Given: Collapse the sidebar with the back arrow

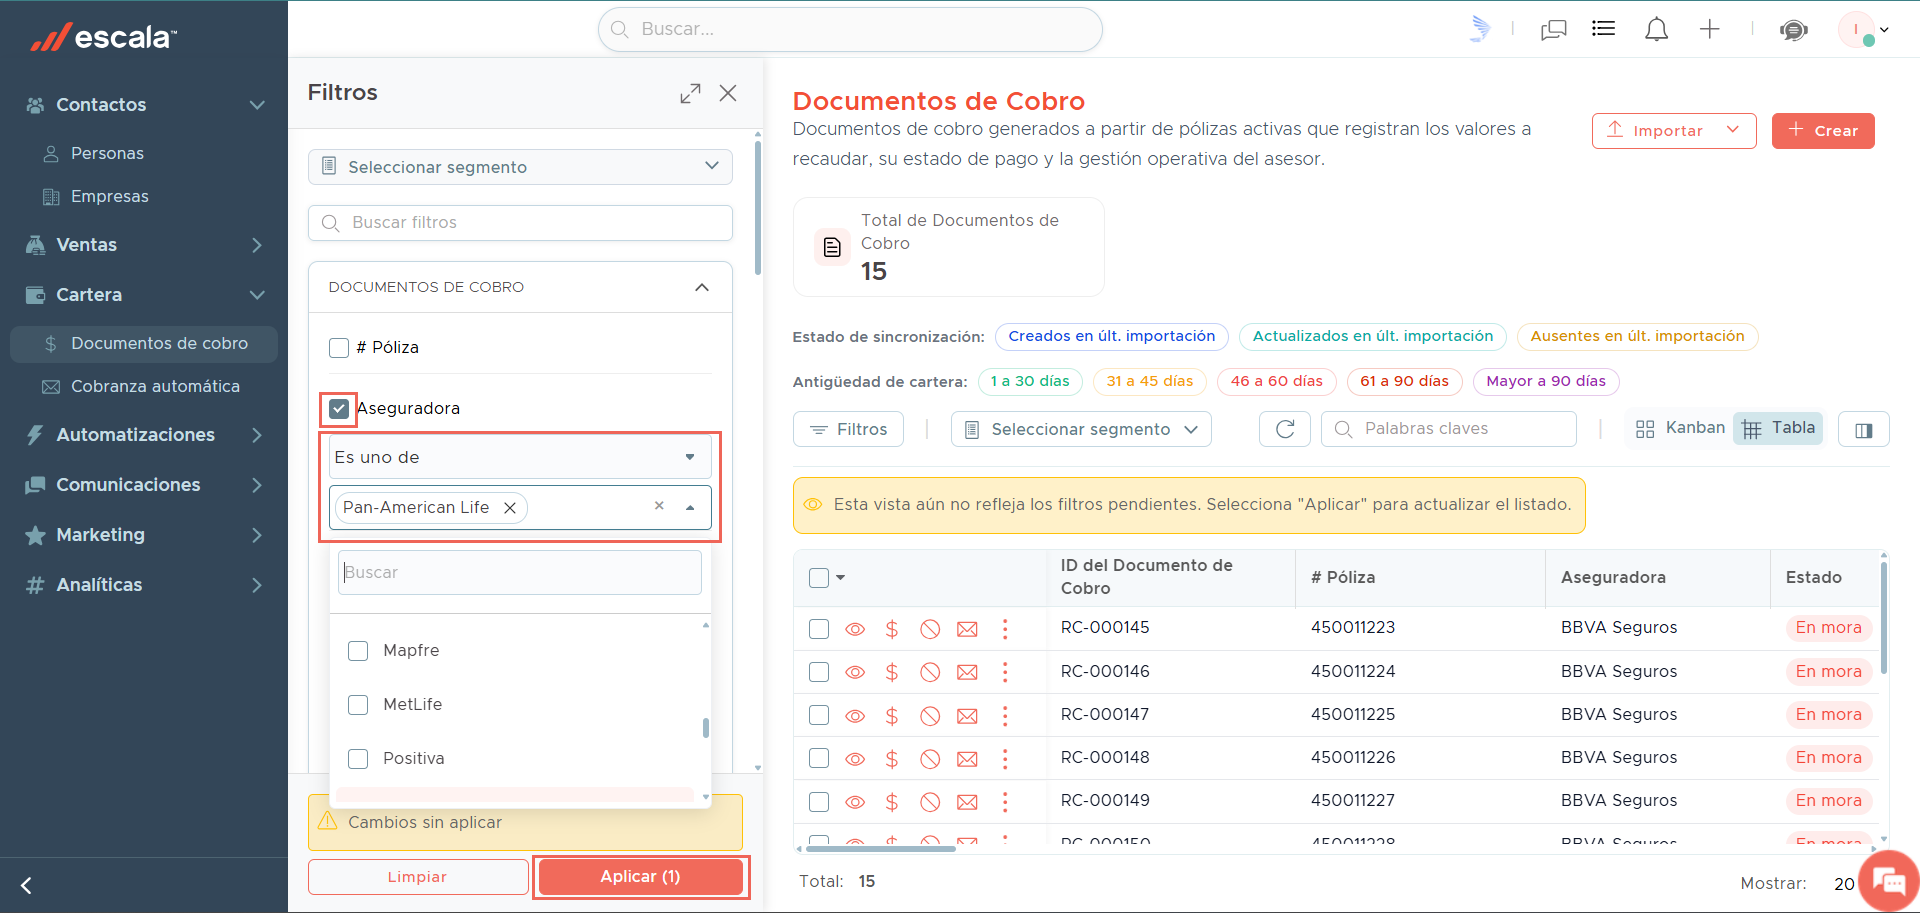Looking at the screenshot, I should click(x=27, y=885).
